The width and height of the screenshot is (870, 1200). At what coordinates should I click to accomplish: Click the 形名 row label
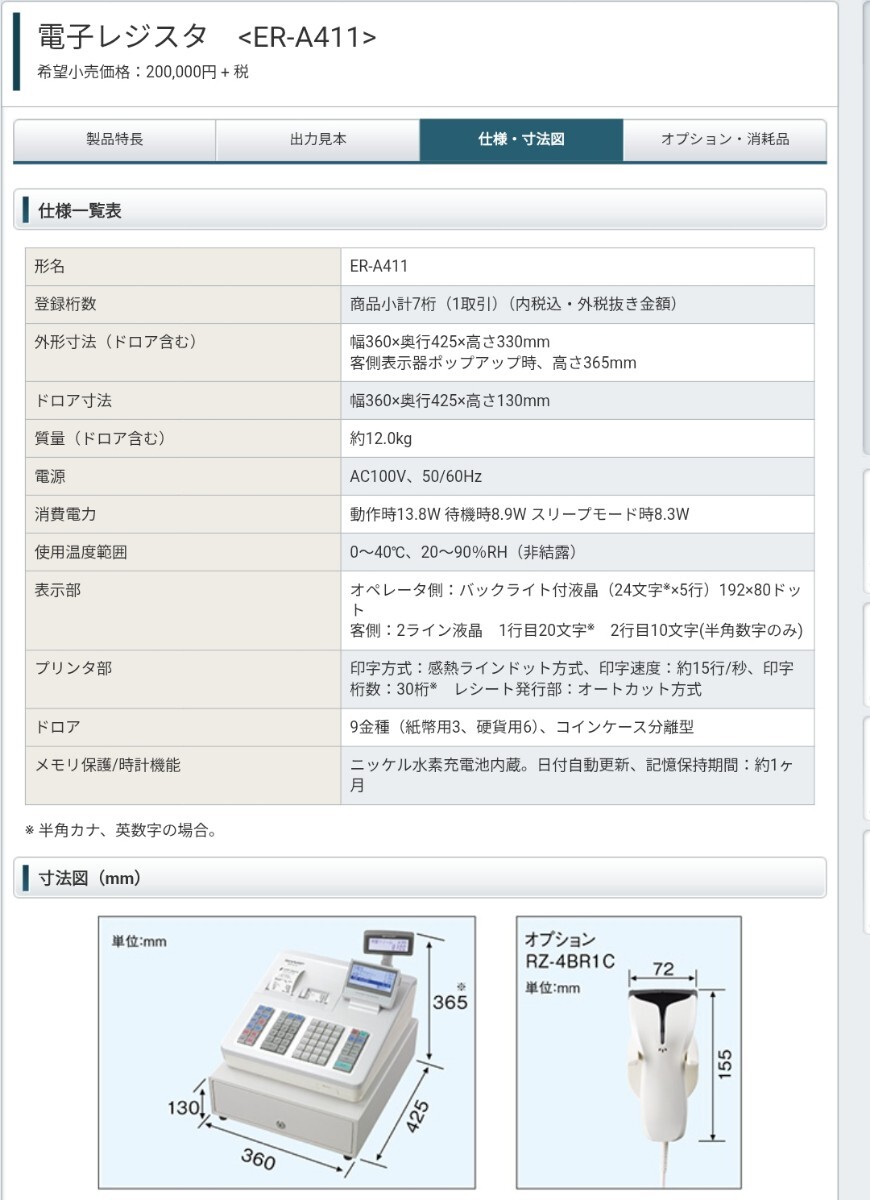(x=50, y=266)
